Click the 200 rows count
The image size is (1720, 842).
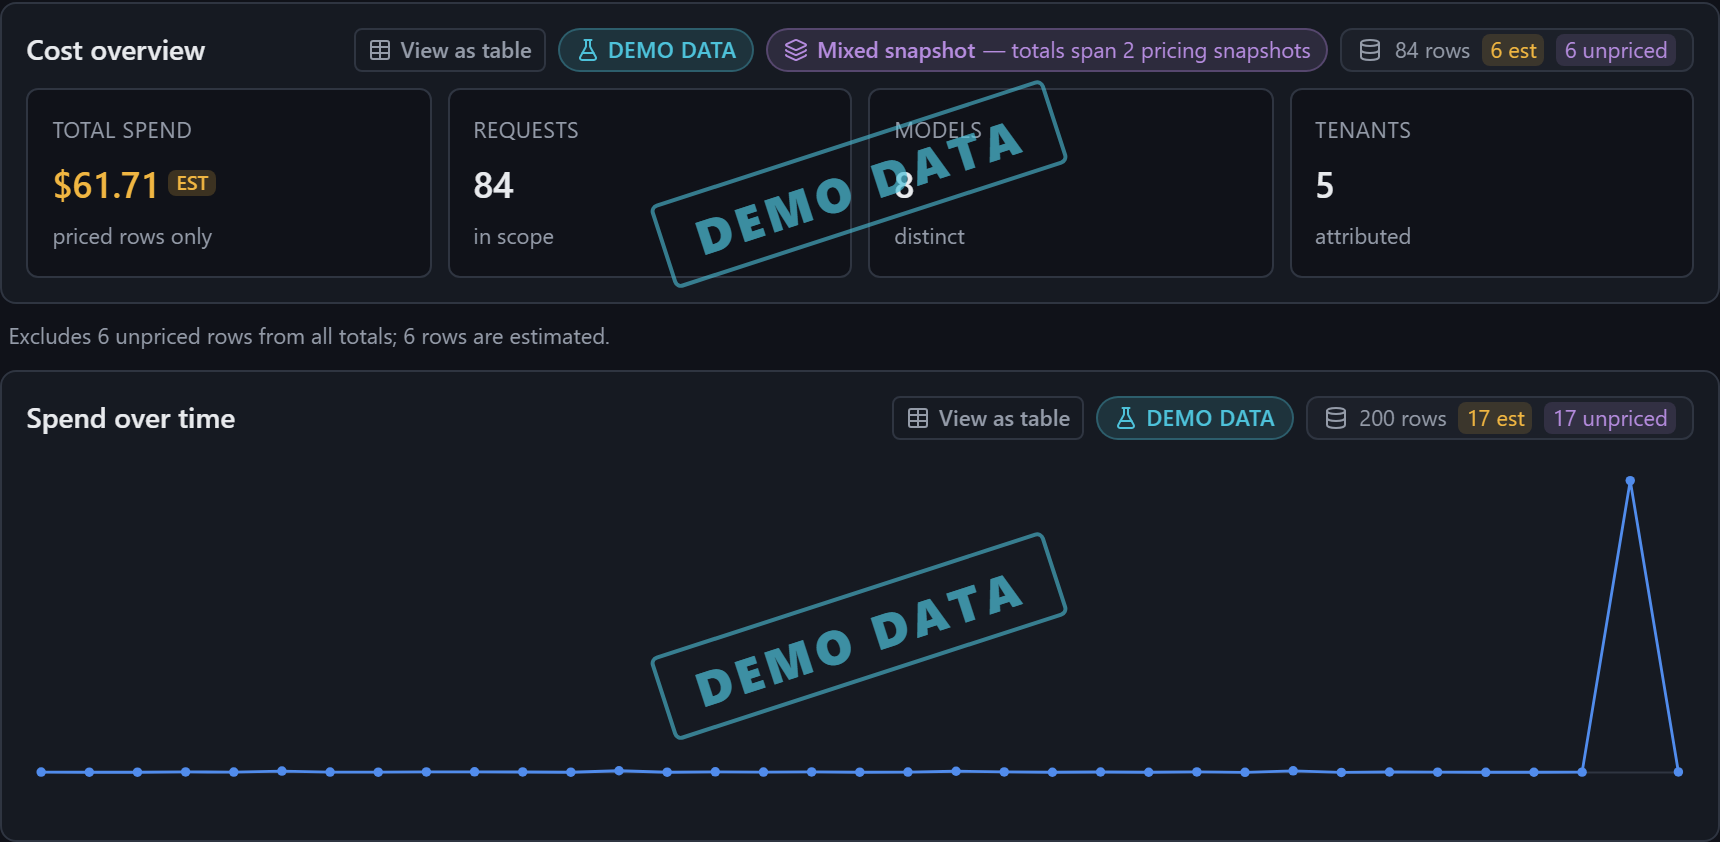[x=1402, y=418]
